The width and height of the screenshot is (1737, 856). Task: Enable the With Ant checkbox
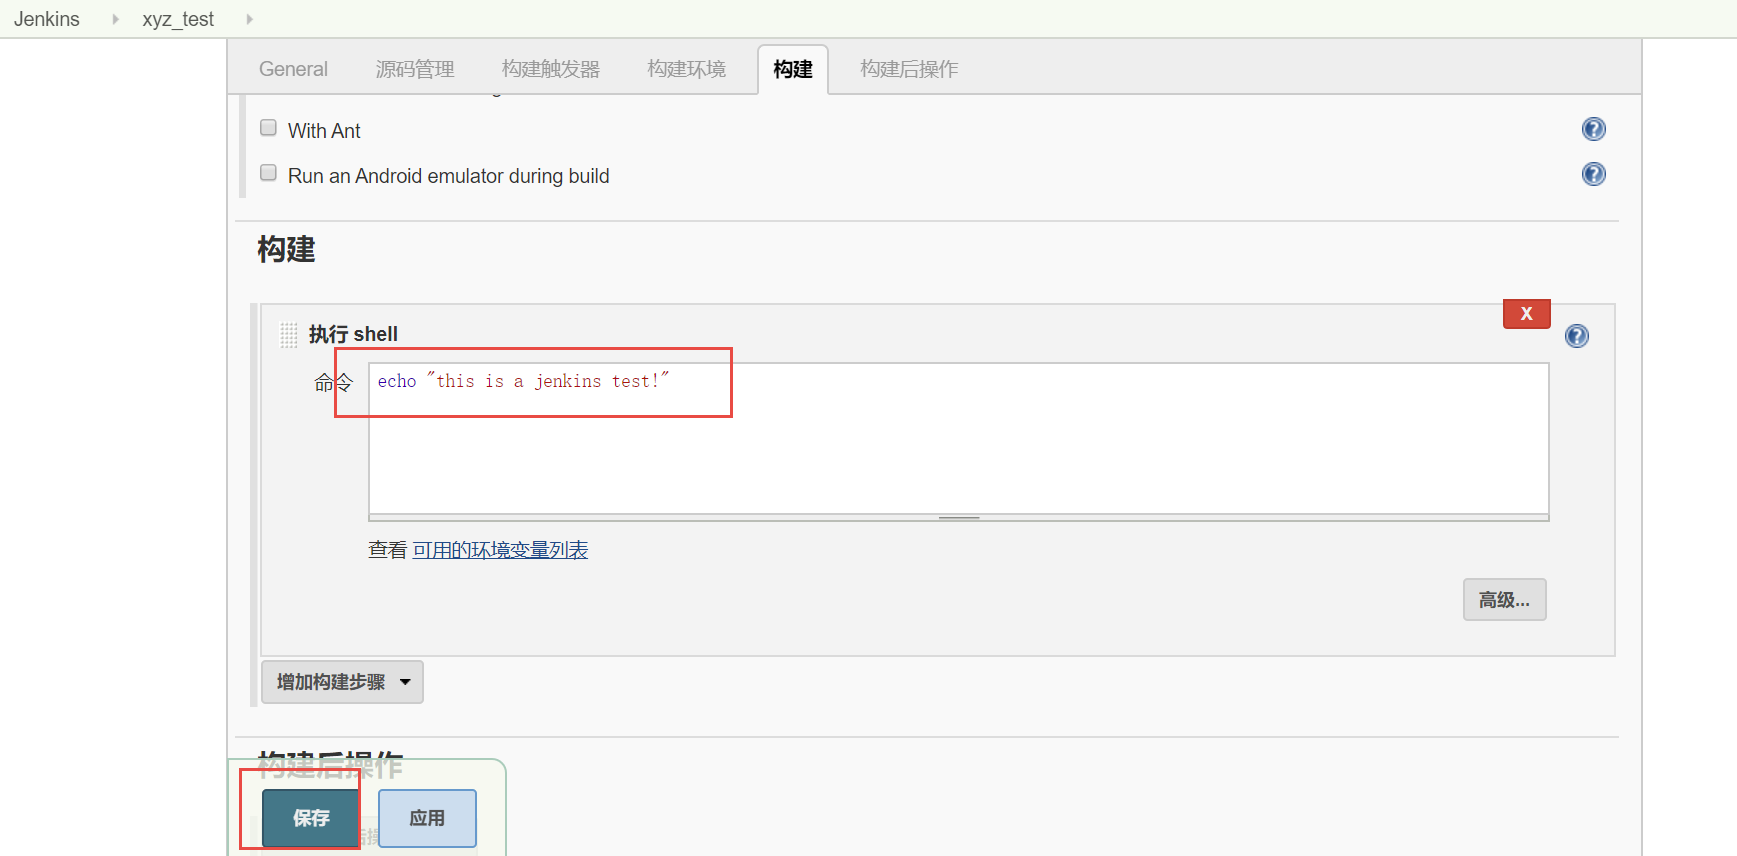268,128
